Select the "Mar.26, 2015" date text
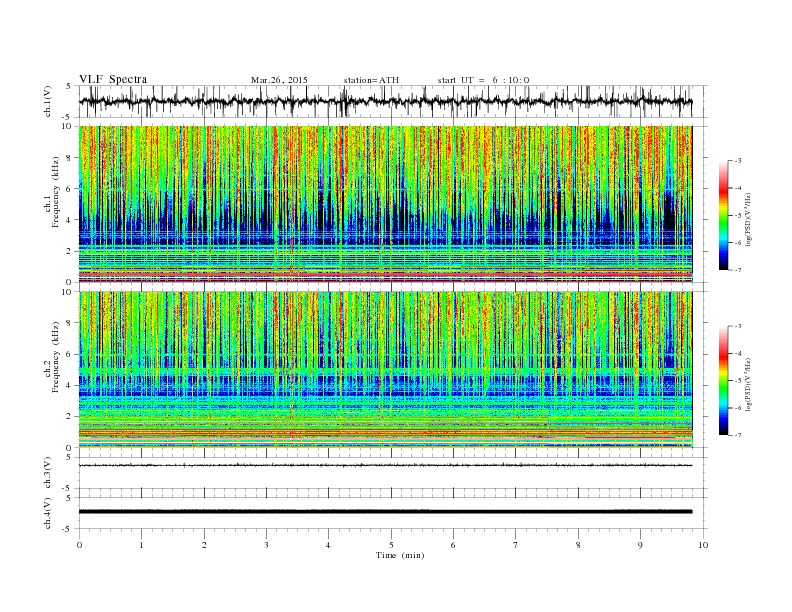Screen dimensions: 792x612 [x=279, y=80]
